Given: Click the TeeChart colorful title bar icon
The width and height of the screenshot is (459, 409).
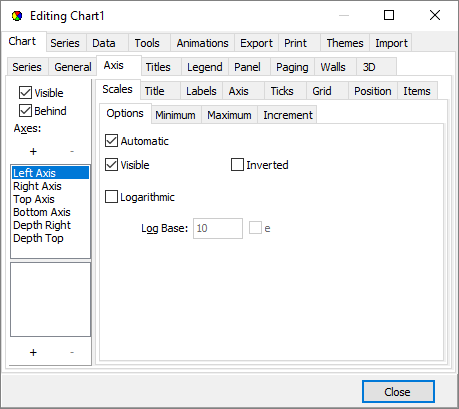Looking at the screenshot, I should pos(17,16).
